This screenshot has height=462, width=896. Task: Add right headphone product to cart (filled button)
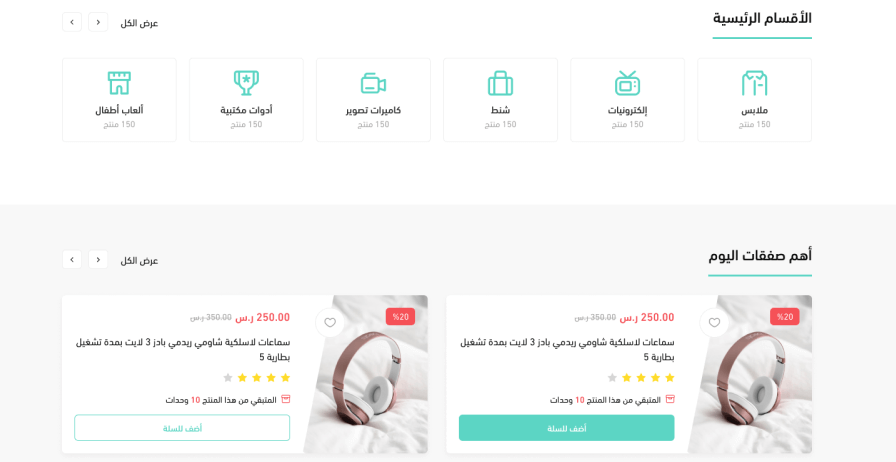click(566, 428)
